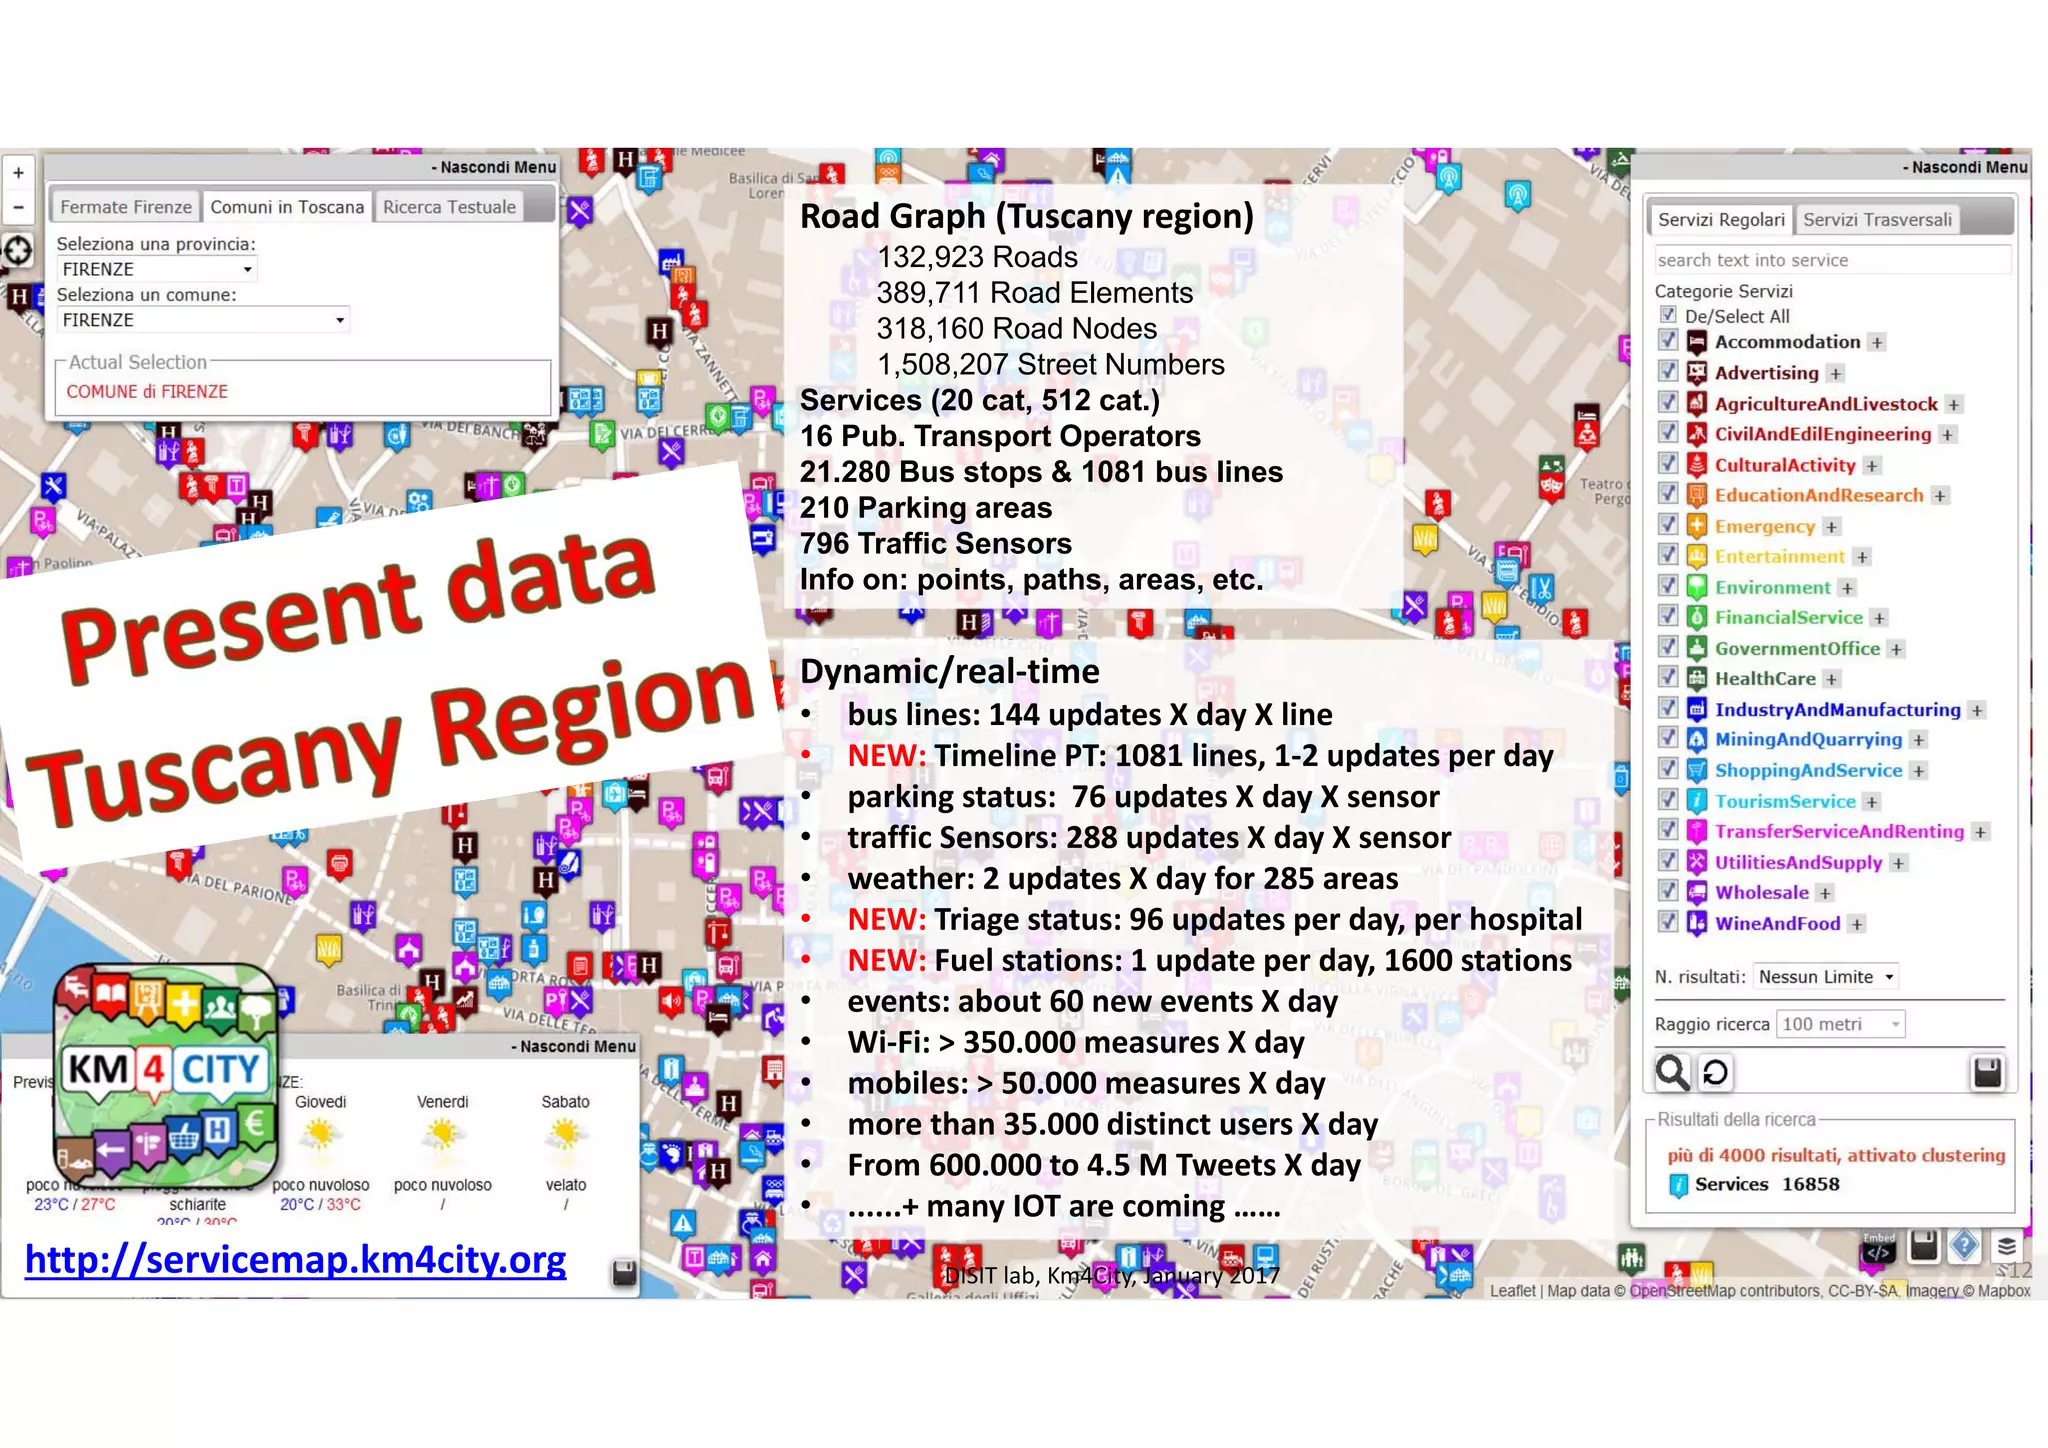The width and height of the screenshot is (2048, 1448).
Task: Uncheck the CivilAndEdilEngineering checkbox
Action: pyautogui.click(x=1668, y=432)
